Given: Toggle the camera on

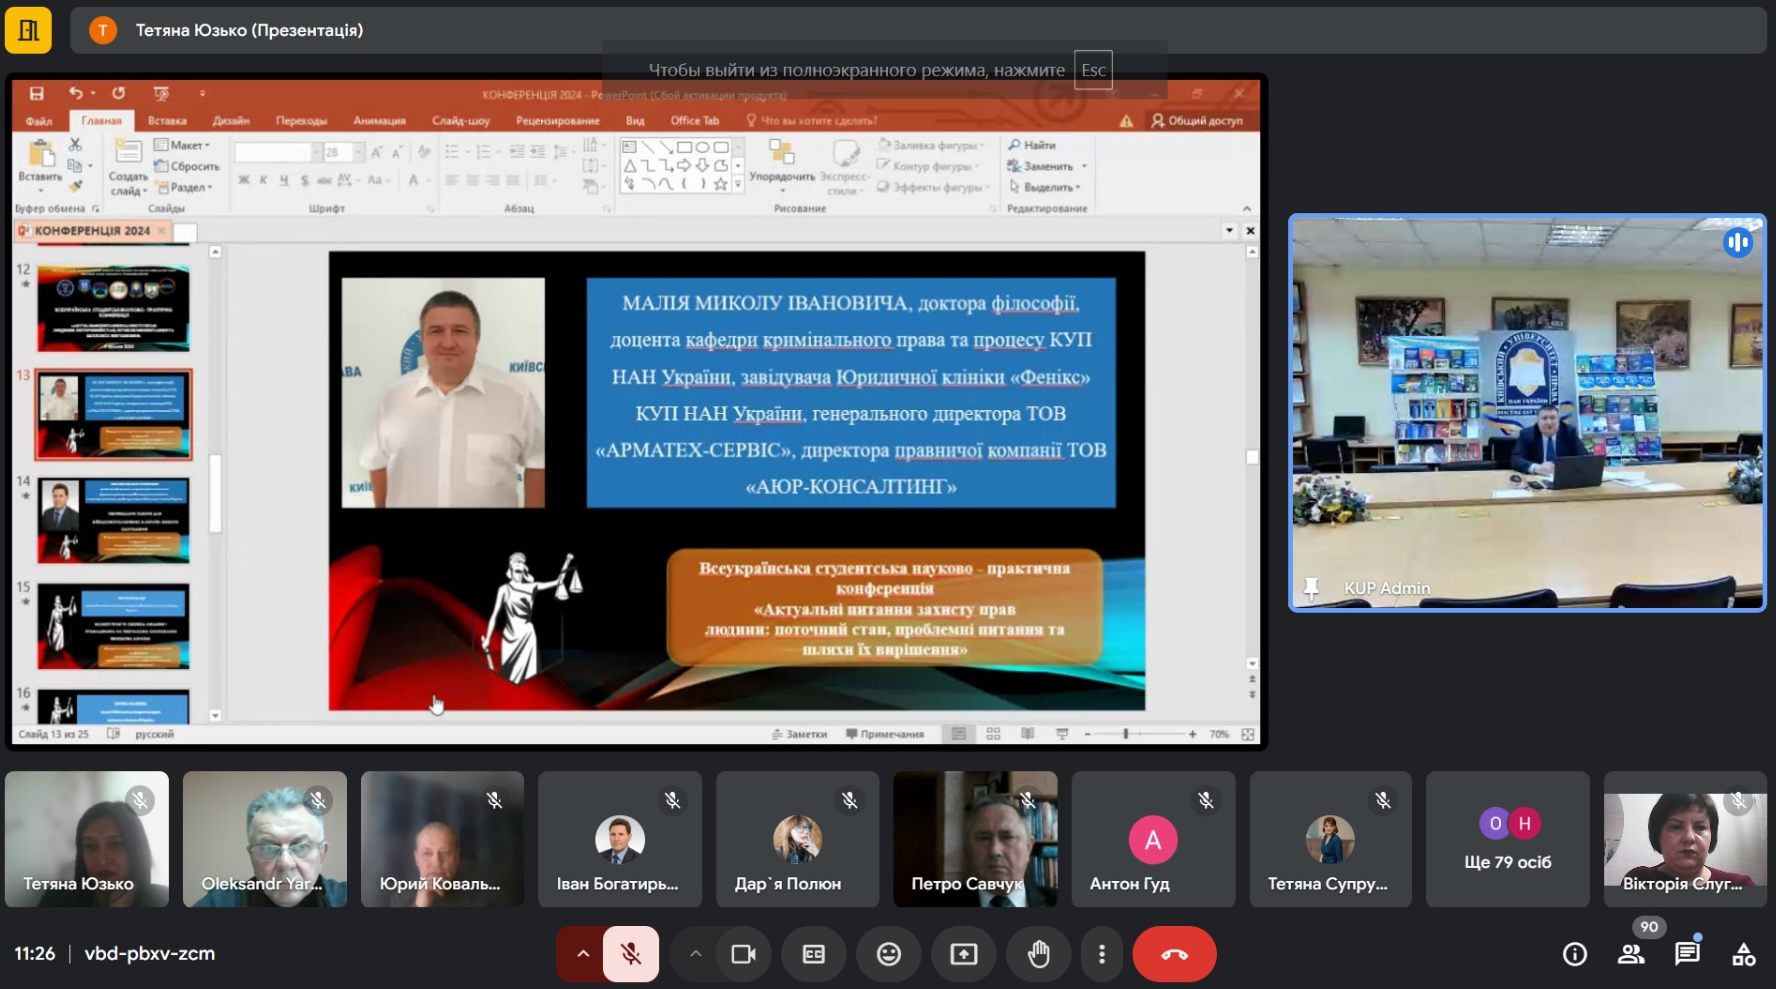Looking at the screenshot, I should pos(743,954).
